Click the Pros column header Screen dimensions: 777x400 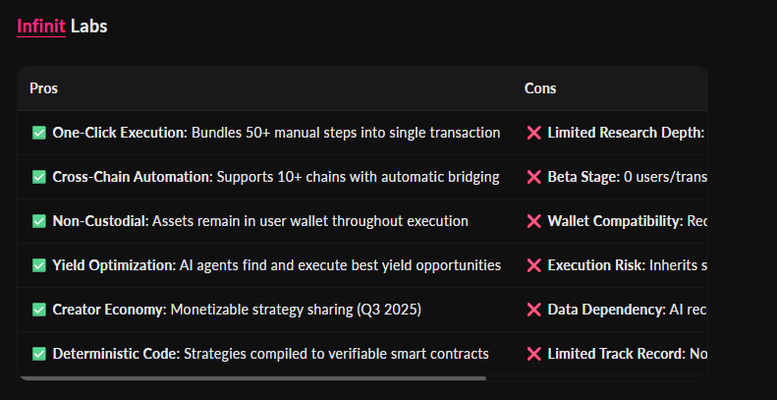44,88
